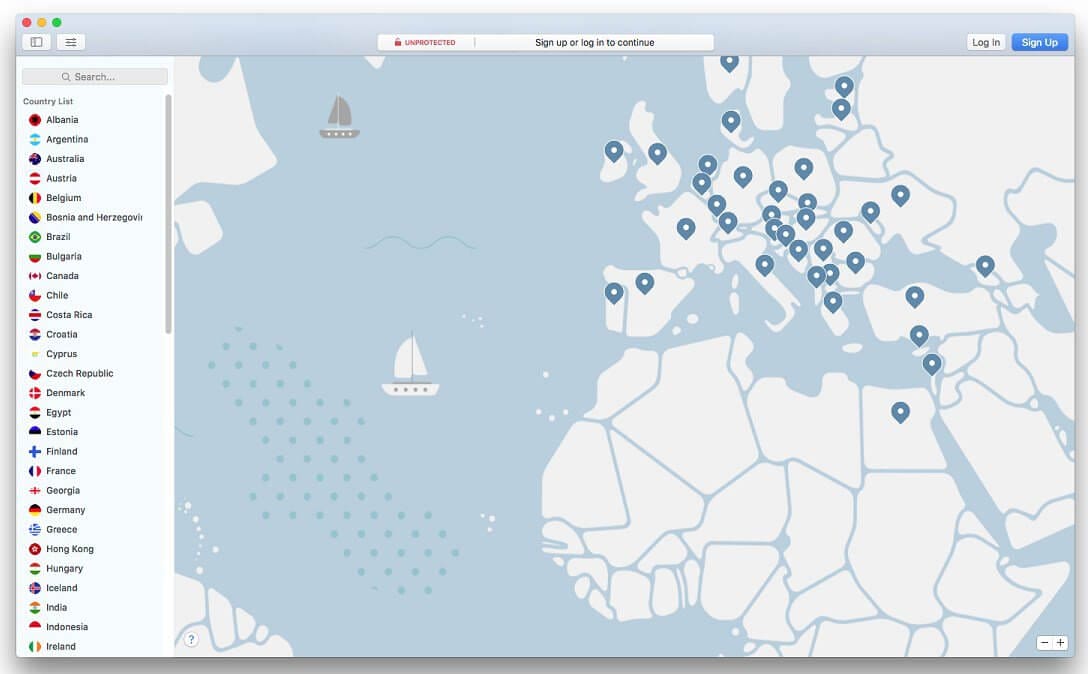Click the help question mark on the map
This screenshot has height=674, width=1088.
[x=191, y=639]
